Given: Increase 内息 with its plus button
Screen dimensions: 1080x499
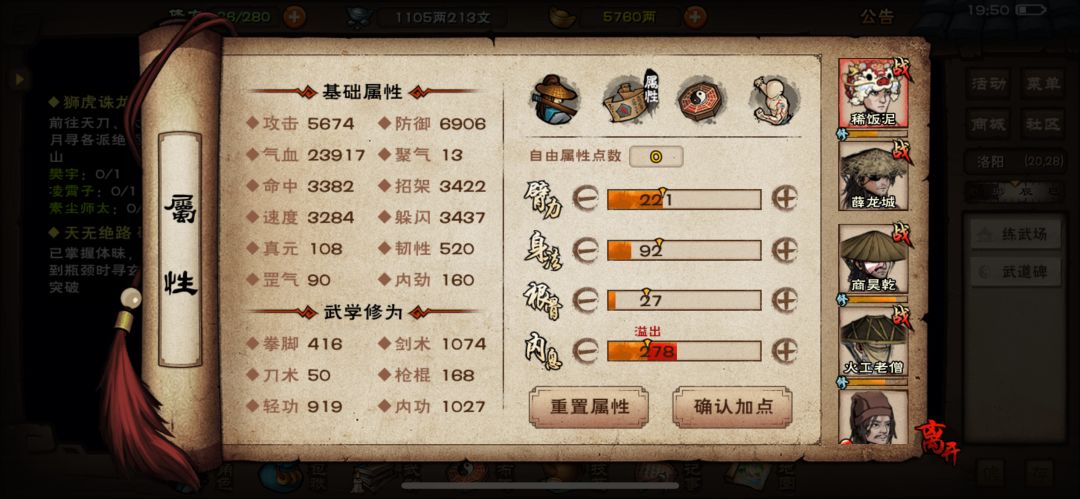Looking at the screenshot, I should (x=784, y=351).
